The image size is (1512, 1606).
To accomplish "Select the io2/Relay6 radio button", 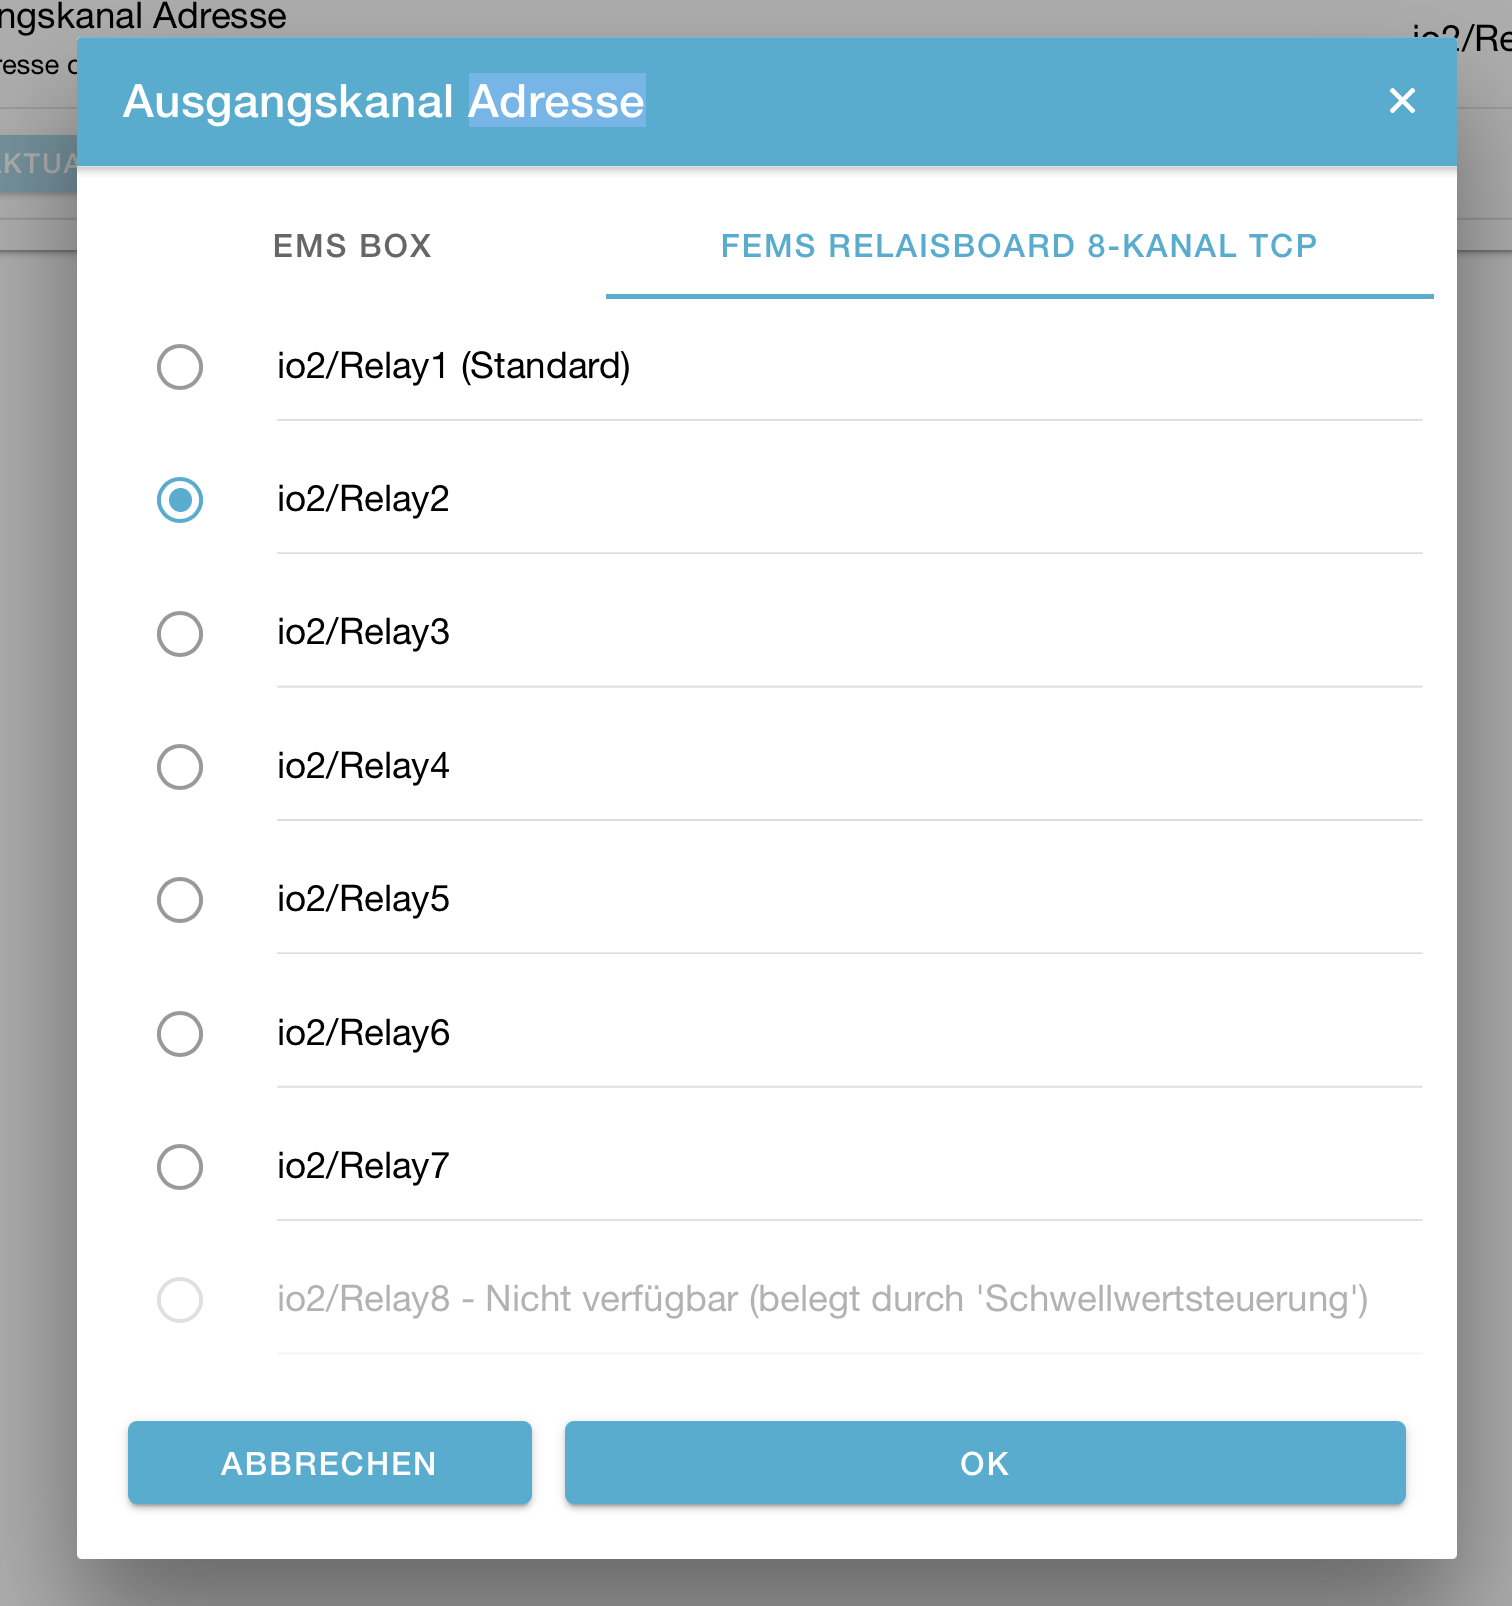I will [180, 1034].
